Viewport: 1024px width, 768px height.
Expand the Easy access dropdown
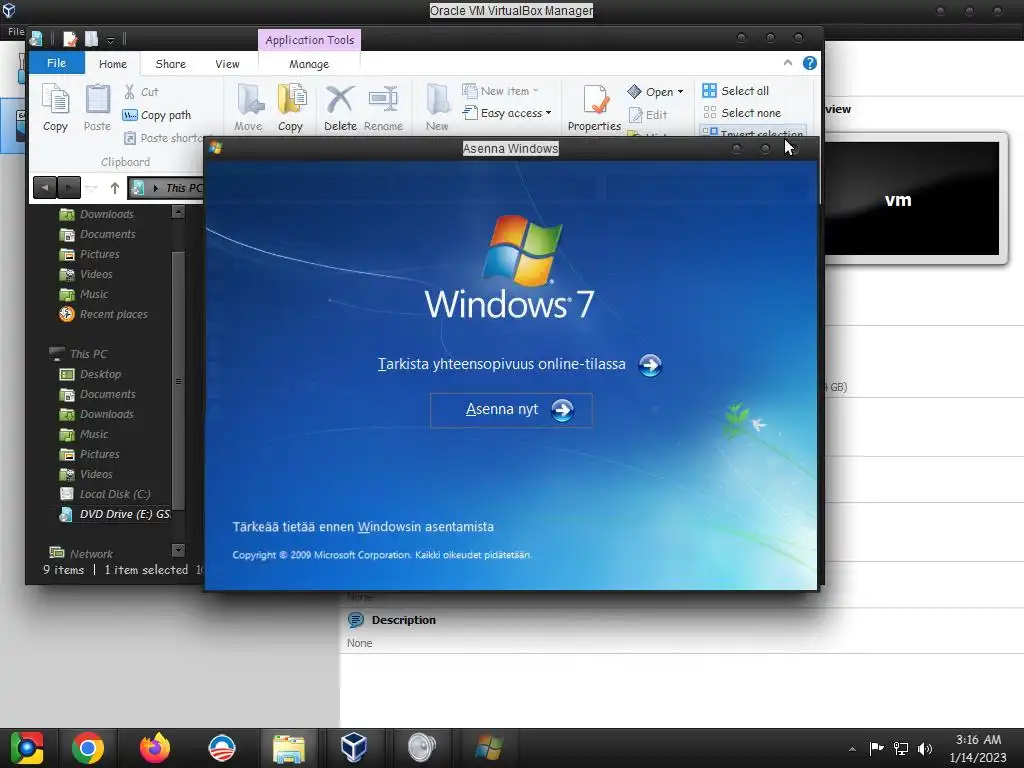click(x=549, y=113)
